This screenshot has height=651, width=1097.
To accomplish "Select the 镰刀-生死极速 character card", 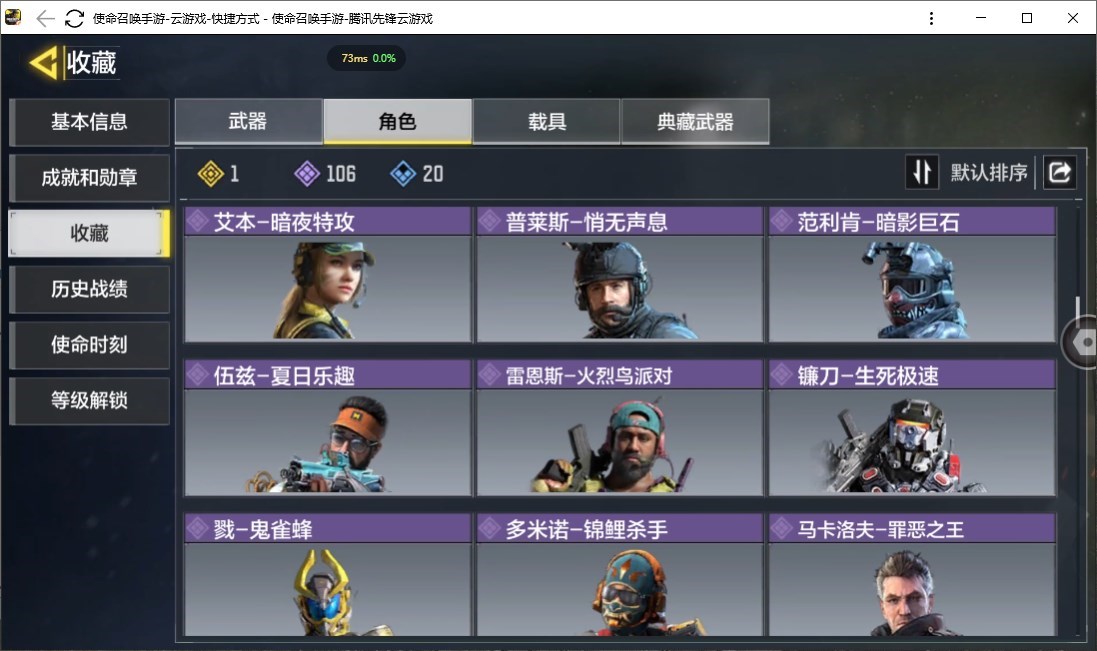I will pos(912,428).
